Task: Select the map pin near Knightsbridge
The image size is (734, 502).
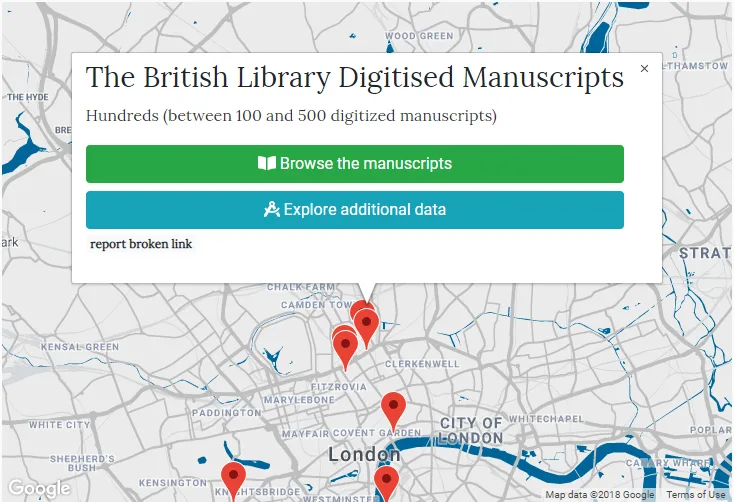Action: pos(233,480)
